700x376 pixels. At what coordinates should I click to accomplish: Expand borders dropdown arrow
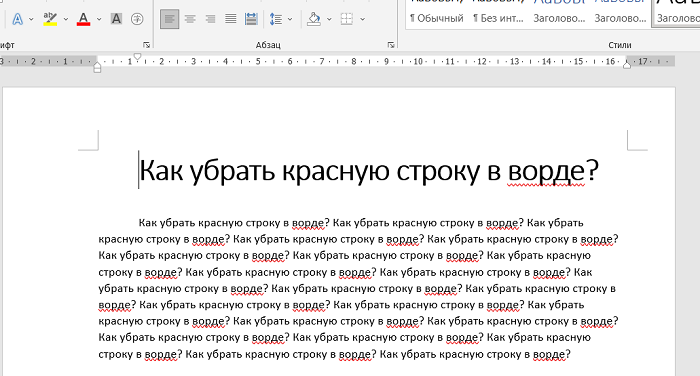point(362,19)
